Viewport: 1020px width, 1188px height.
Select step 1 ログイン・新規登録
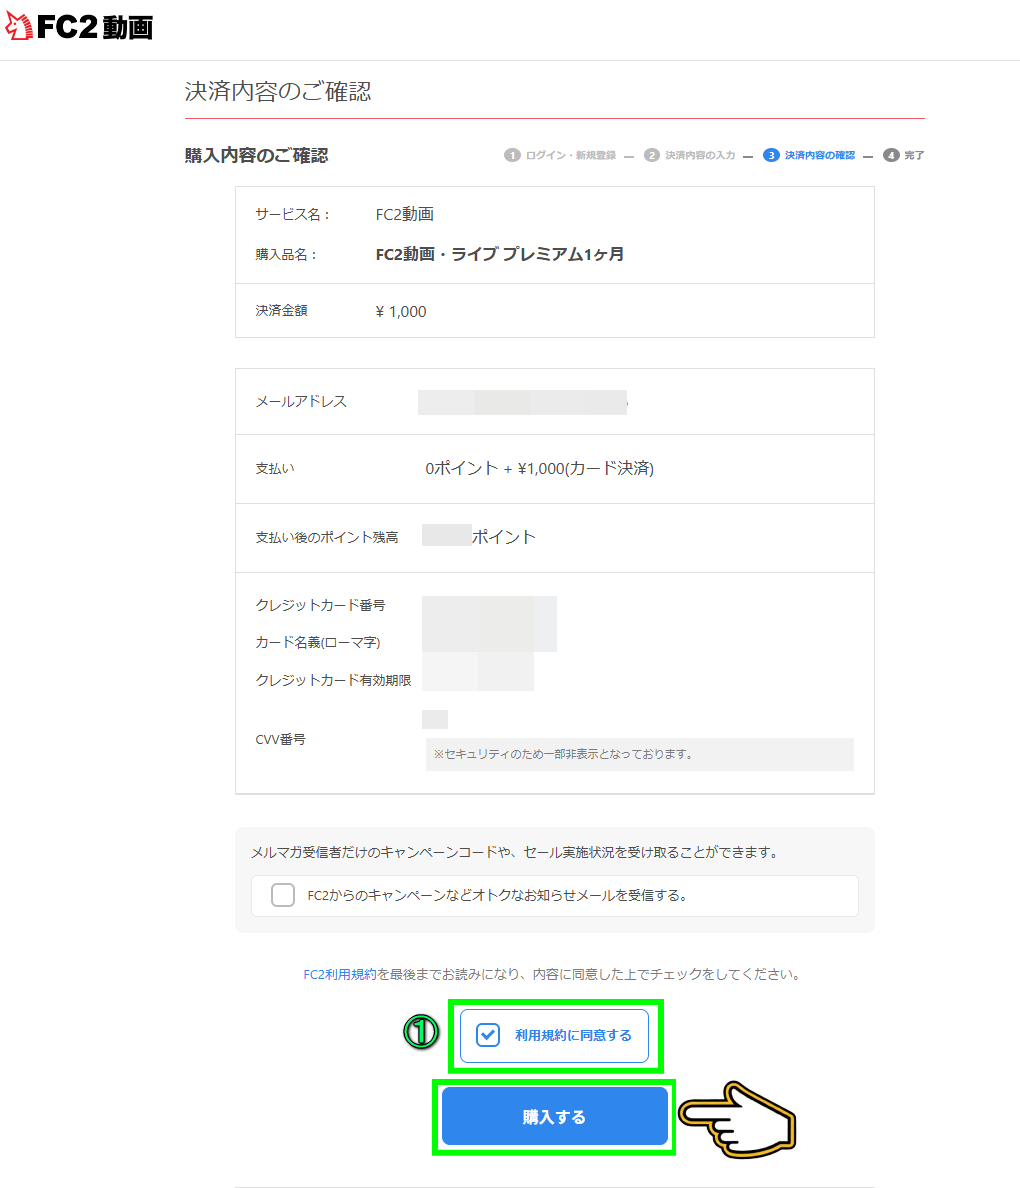tap(560, 155)
